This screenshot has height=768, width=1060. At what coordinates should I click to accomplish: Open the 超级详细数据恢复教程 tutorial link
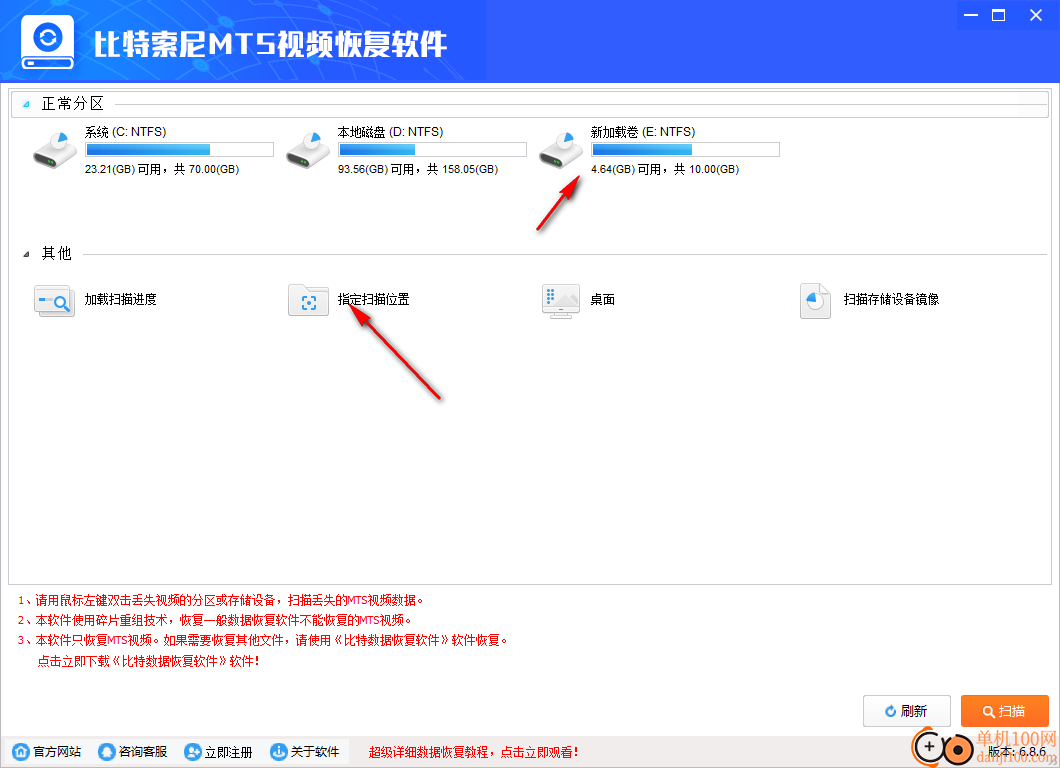pos(473,752)
